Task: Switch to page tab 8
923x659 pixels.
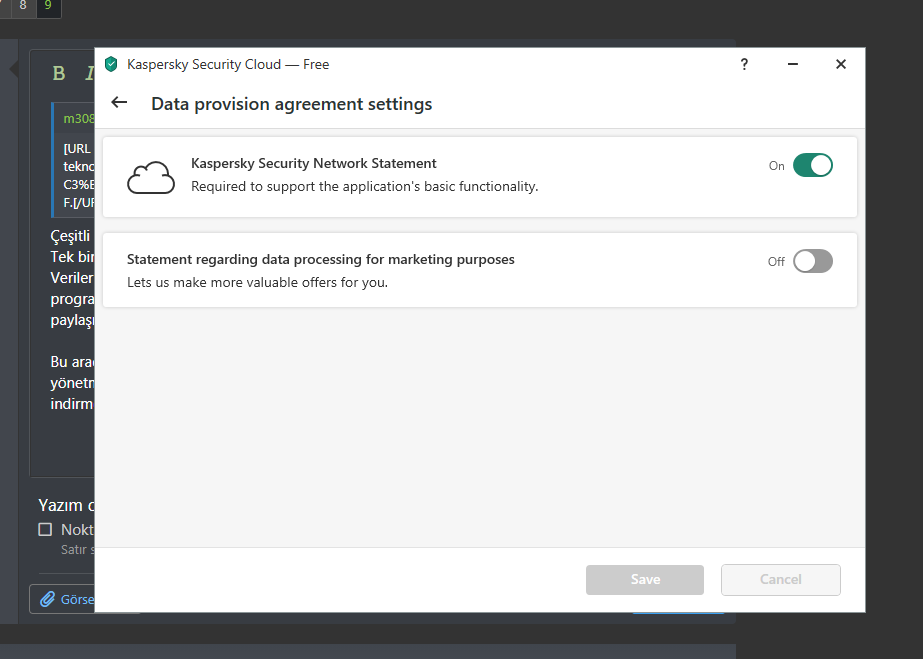Action: tap(23, 6)
